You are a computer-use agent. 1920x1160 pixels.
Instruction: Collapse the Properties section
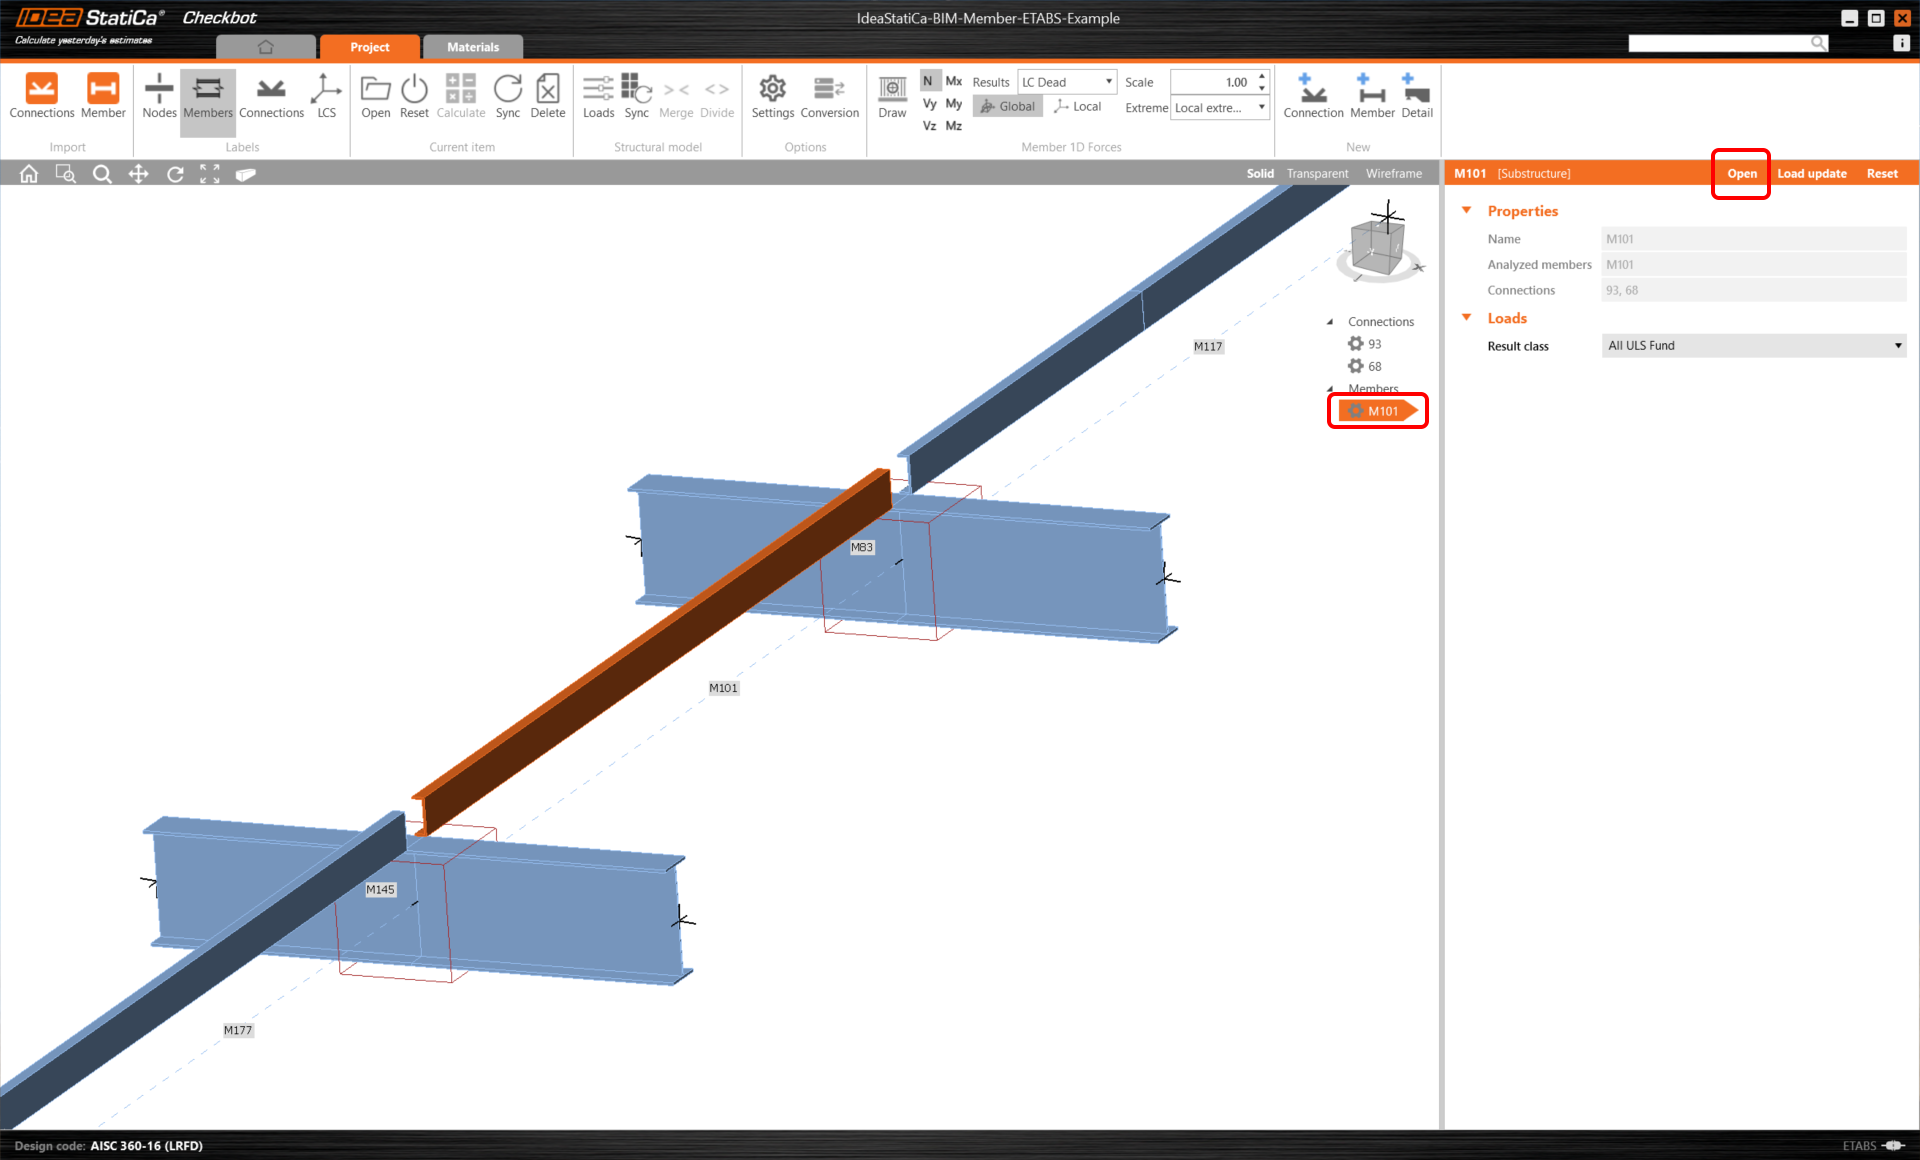pyautogui.click(x=1466, y=211)
